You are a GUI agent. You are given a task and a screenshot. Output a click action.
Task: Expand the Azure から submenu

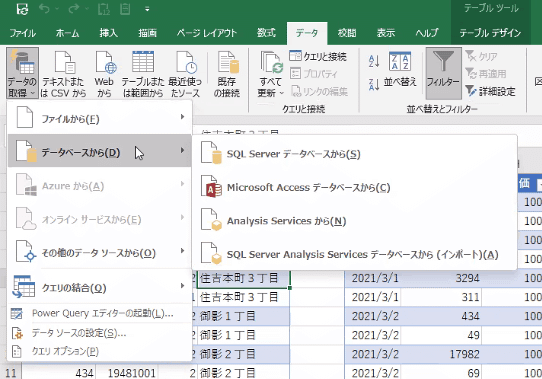pos(99,185)
